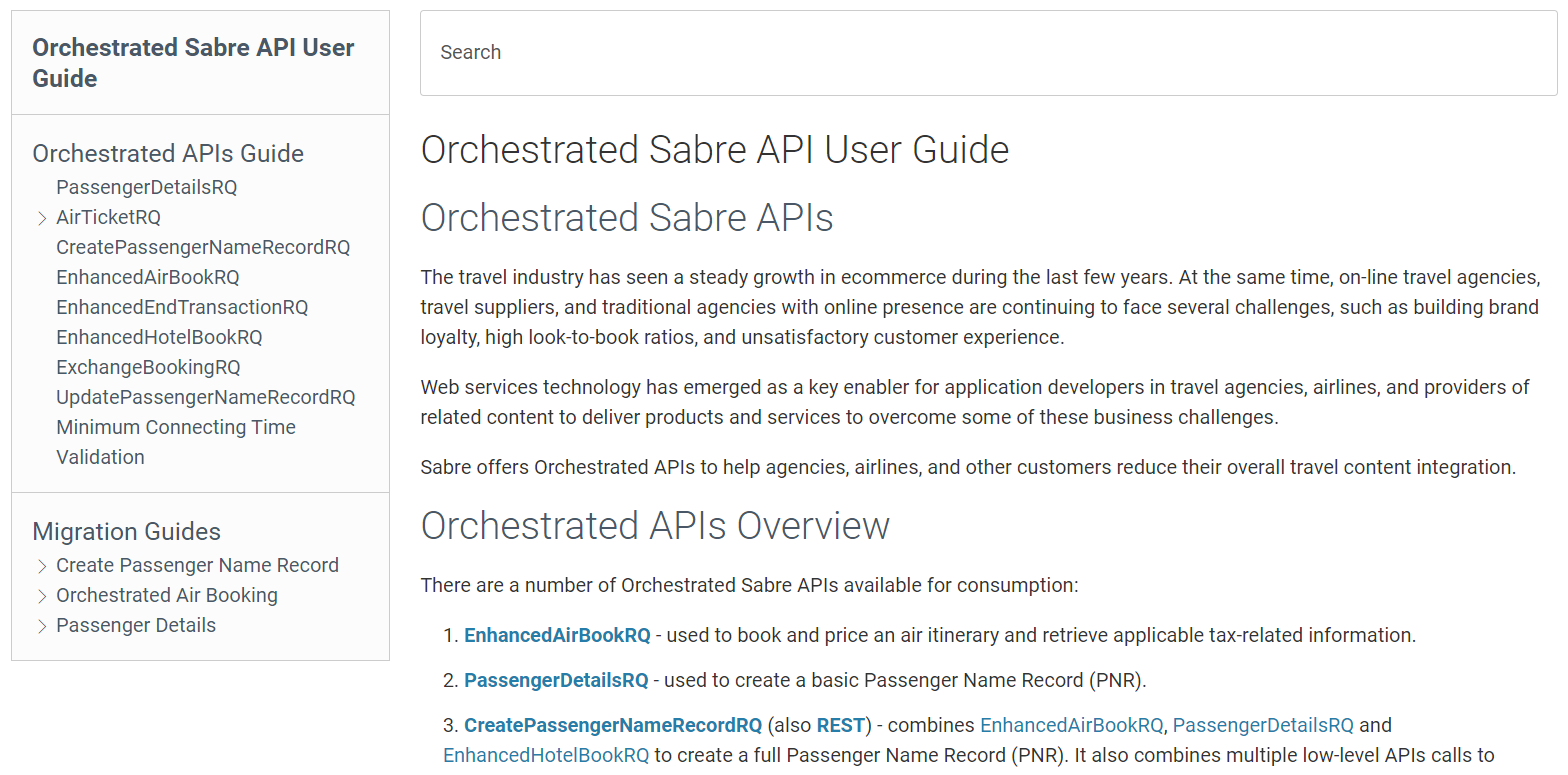Follow the bold EnhancedAirBookRQ list link
This screenshot has width=1568, height=775.
[x=557, y=635]
